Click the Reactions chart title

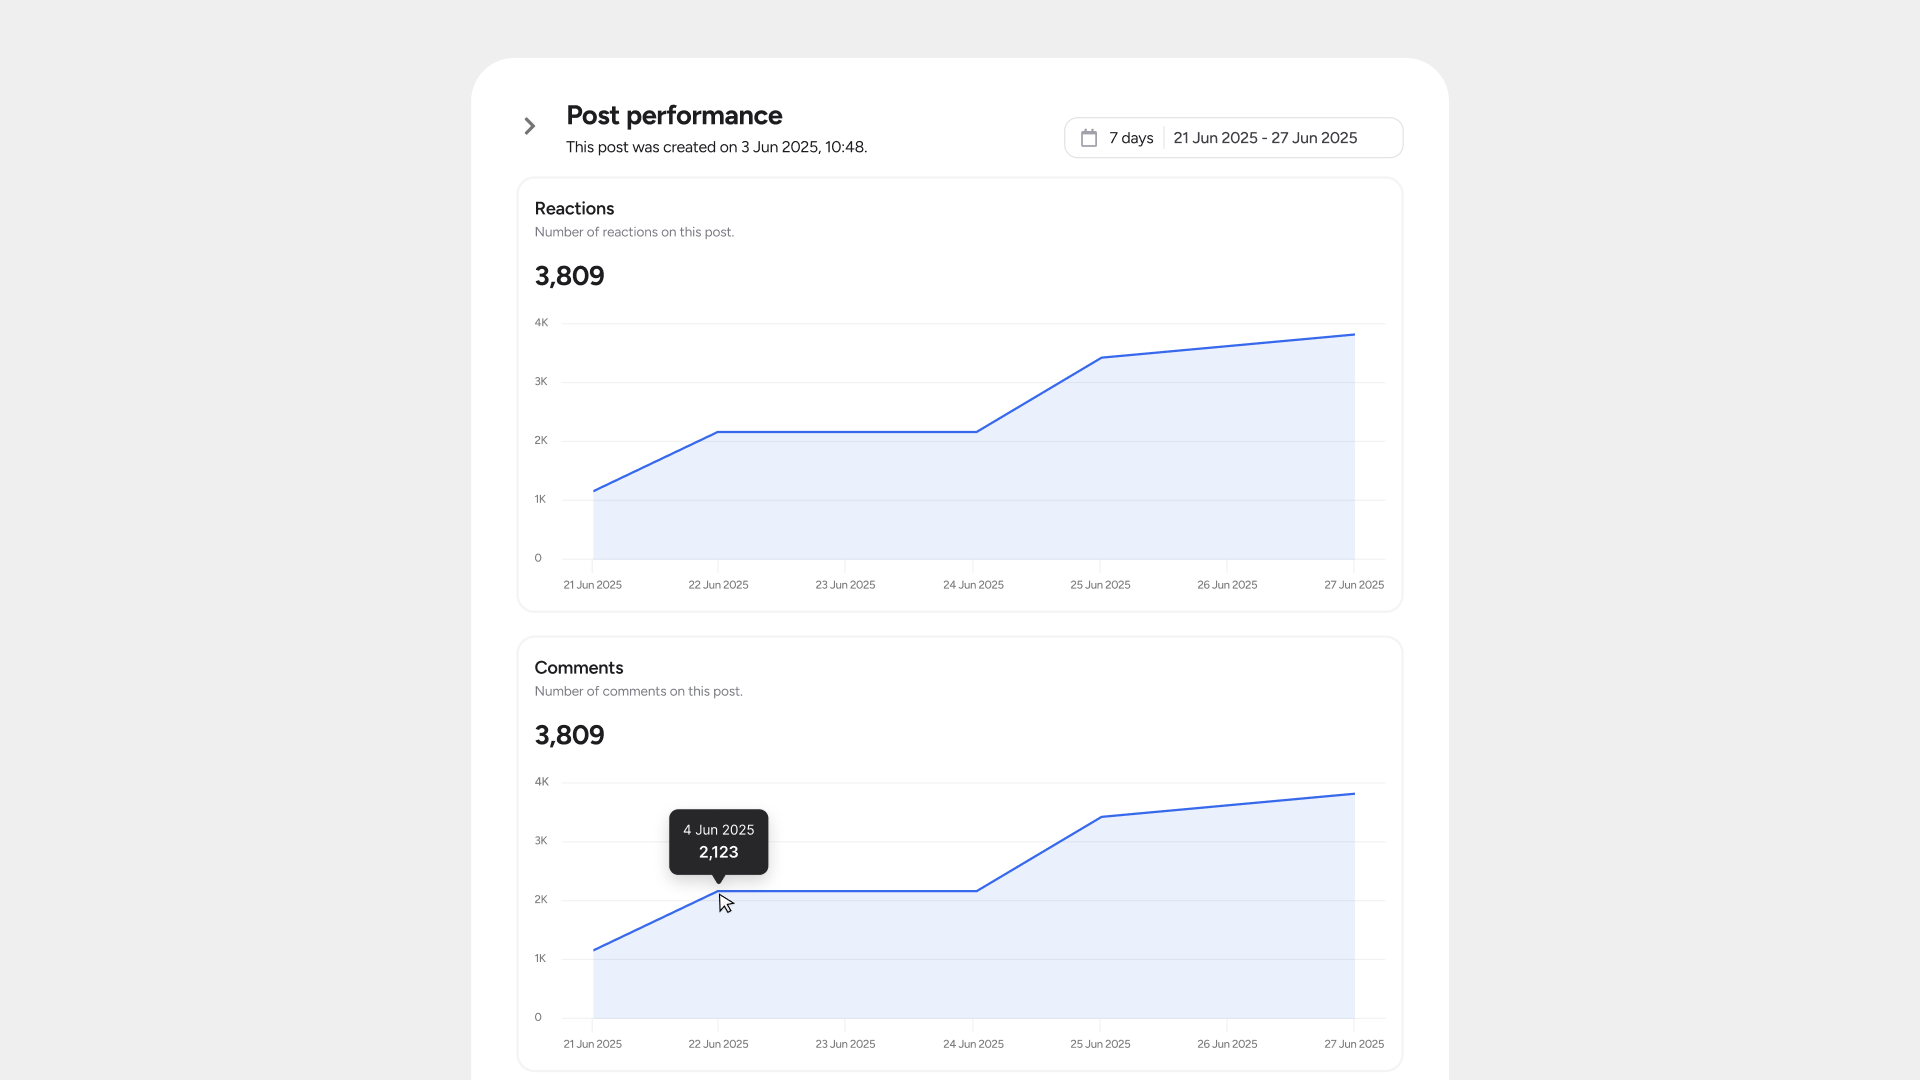point(574,208)
